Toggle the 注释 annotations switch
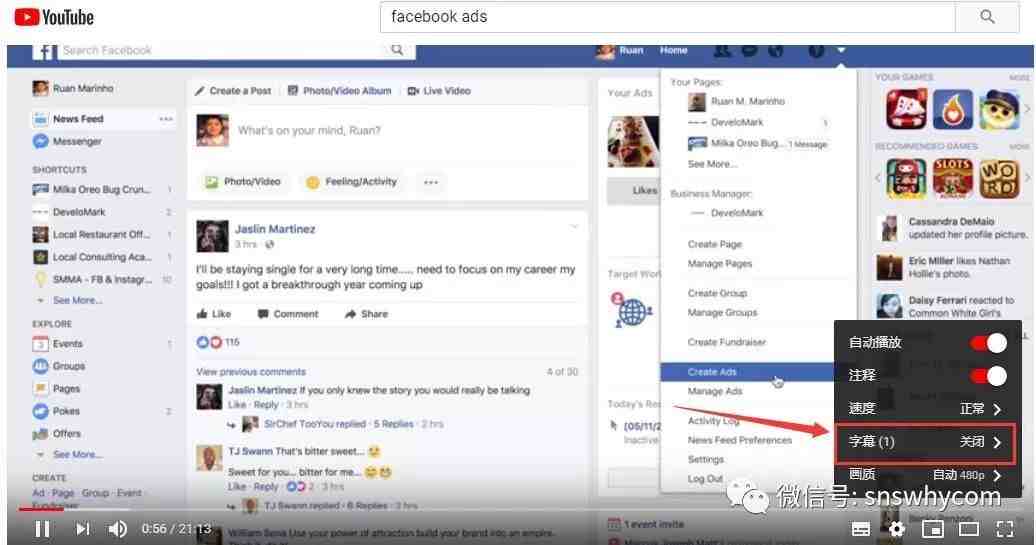The width and height of the screenshot is (1036, 545). pos(988,375)
